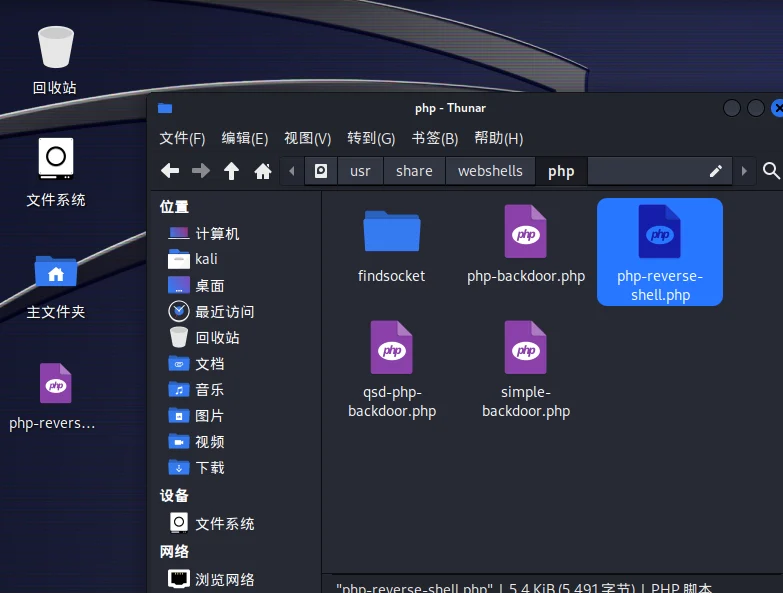The image size is (783, 593).
Task: Open the 视图(V) menu
Action: point(308,138)
